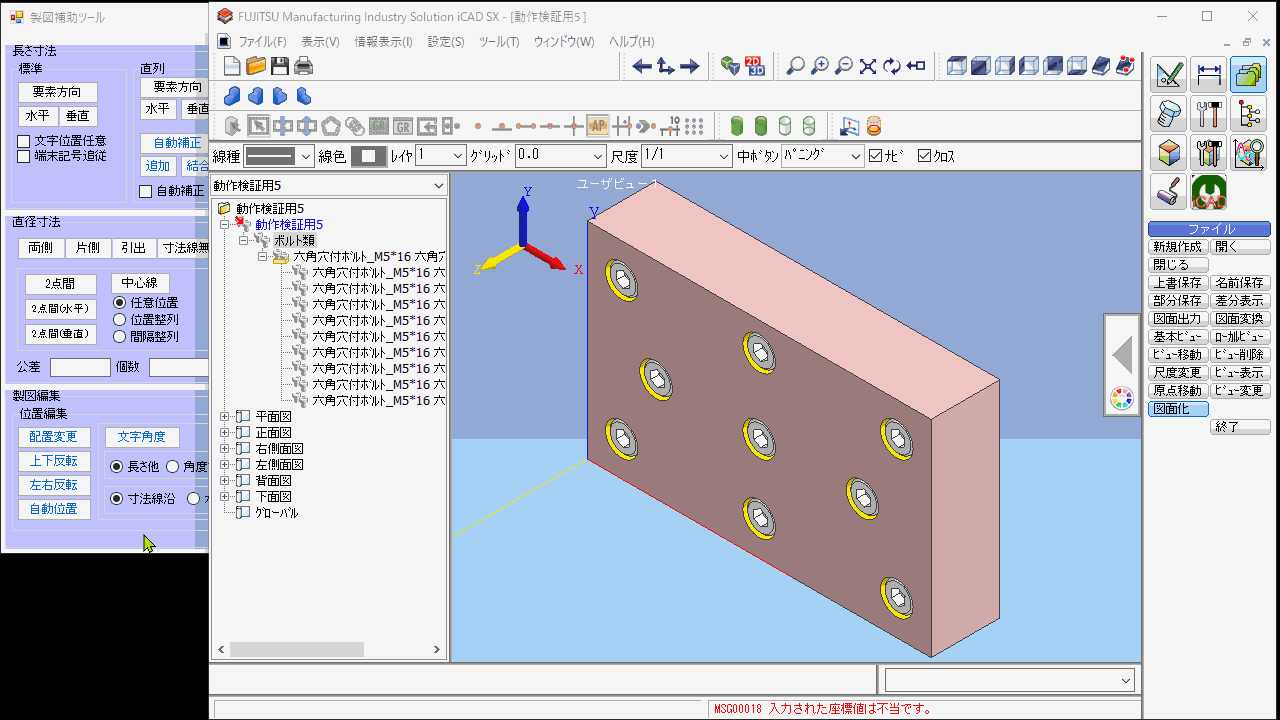The height and width of the screenshot is (720, 1280).
Task: Enable 文字位置任意 checkbox
Action: (24, 141)
